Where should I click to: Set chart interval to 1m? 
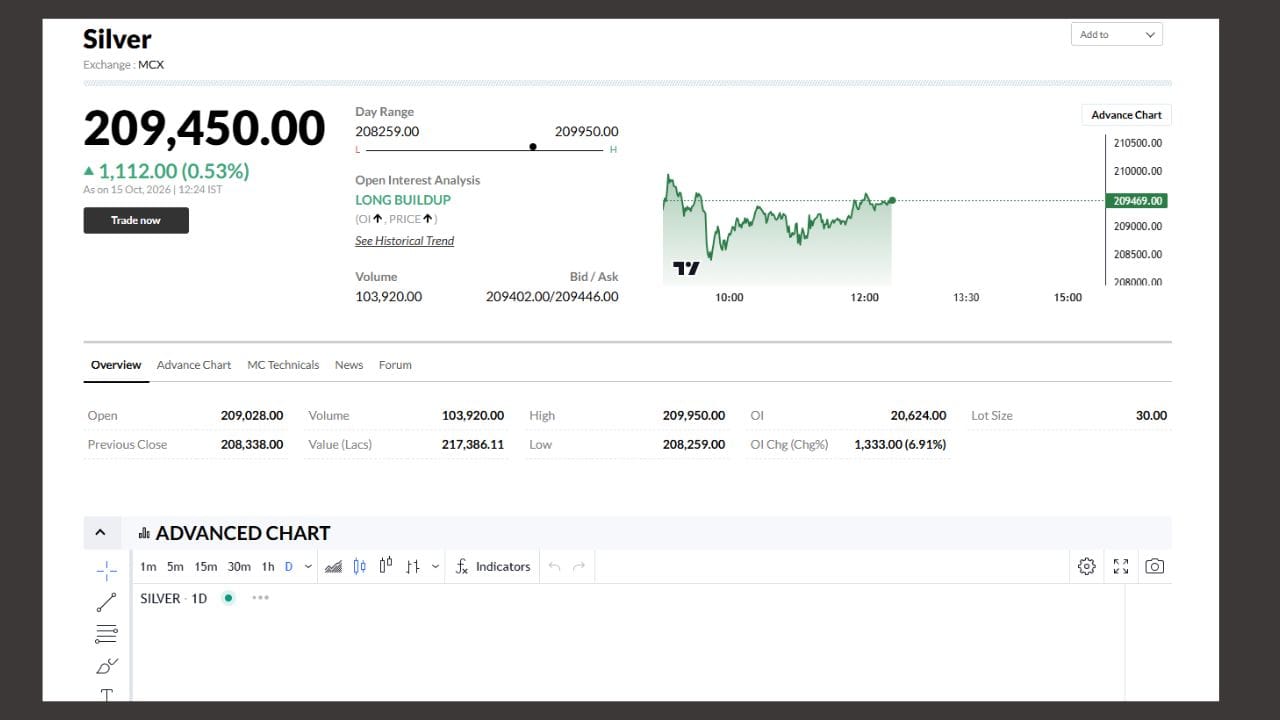pyautogui.click(x=148, y=567)
